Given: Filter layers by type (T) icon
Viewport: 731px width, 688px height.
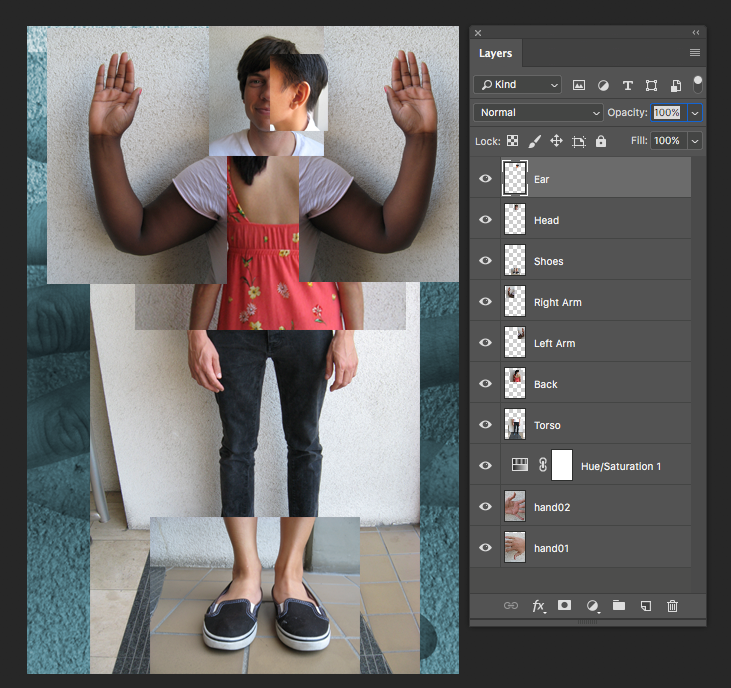Looking at the screenshot, I should pyautogui.click(x=627, y=85).
